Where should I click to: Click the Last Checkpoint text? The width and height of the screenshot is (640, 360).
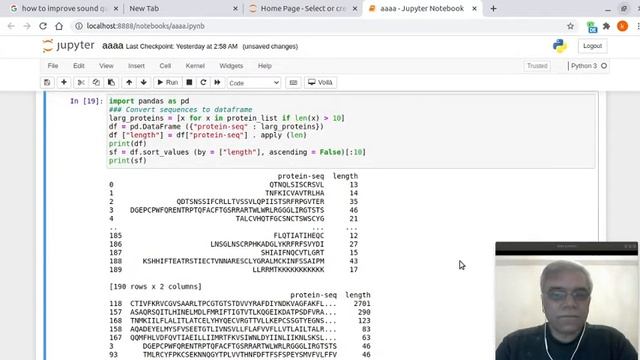click(x=182, y=47)
